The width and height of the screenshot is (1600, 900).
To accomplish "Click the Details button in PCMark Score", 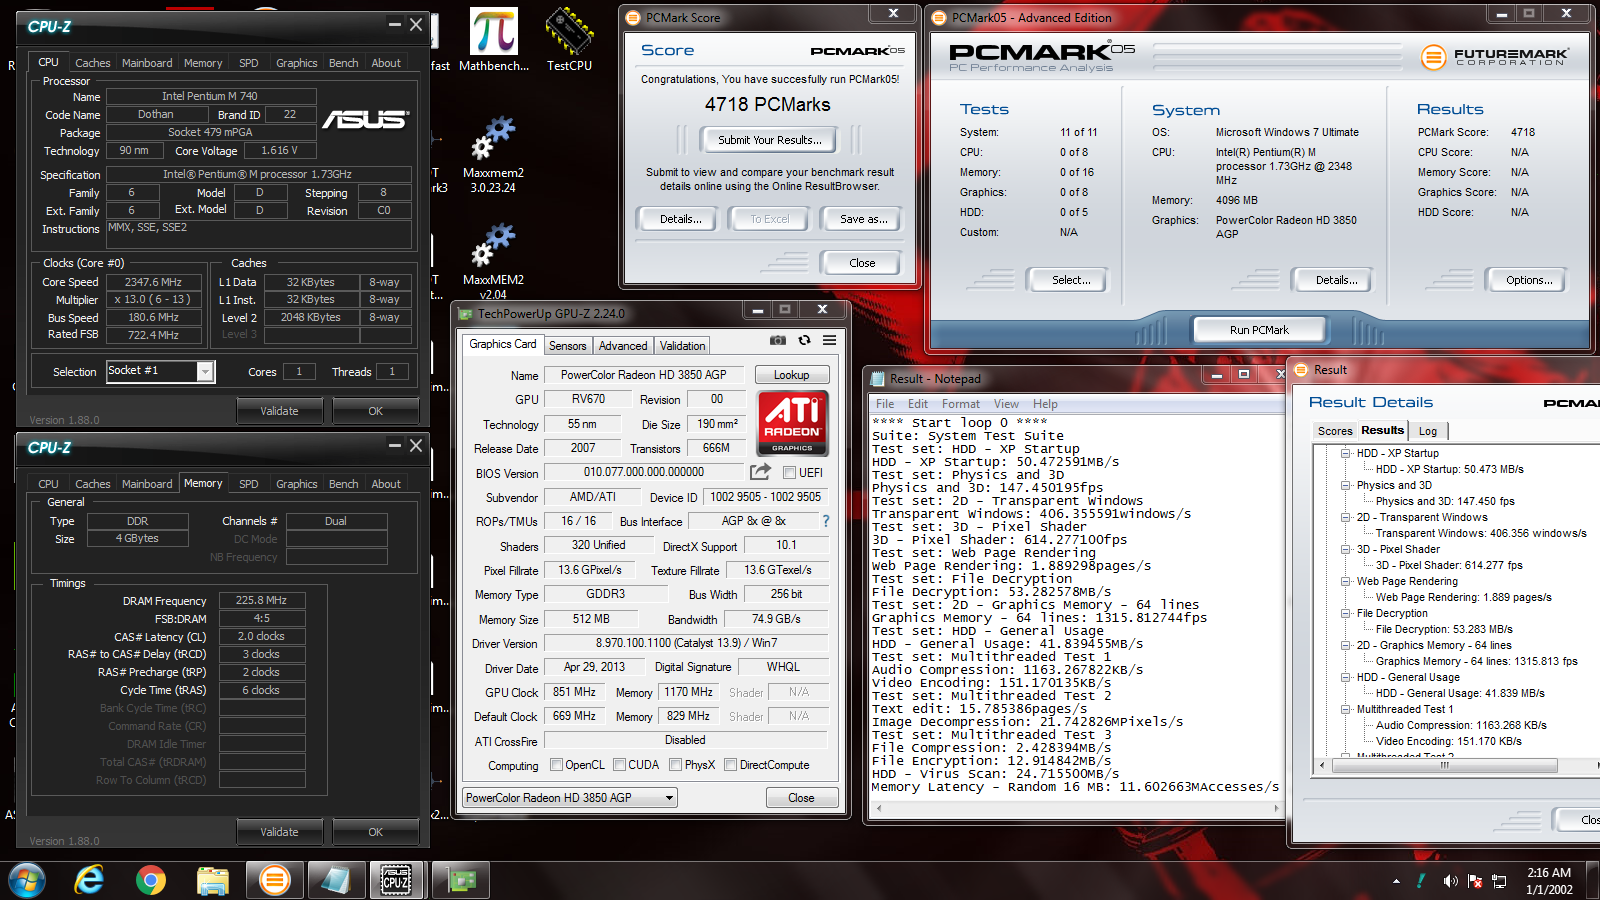I will (x=680, y=219).
